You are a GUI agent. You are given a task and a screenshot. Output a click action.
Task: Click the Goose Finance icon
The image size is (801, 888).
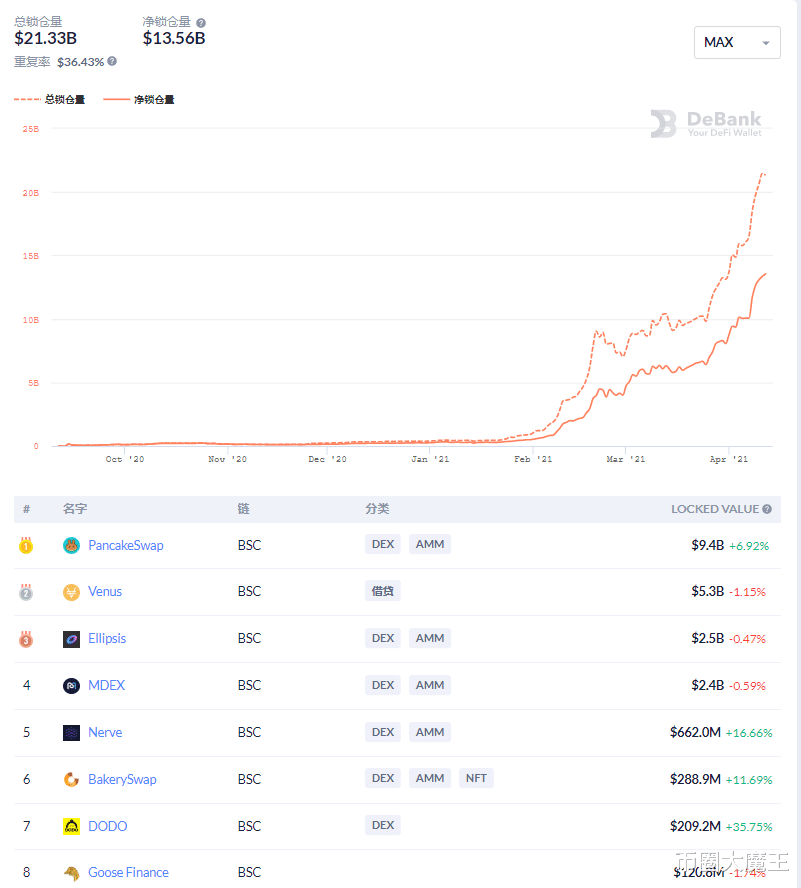click(x=71, y=873)
